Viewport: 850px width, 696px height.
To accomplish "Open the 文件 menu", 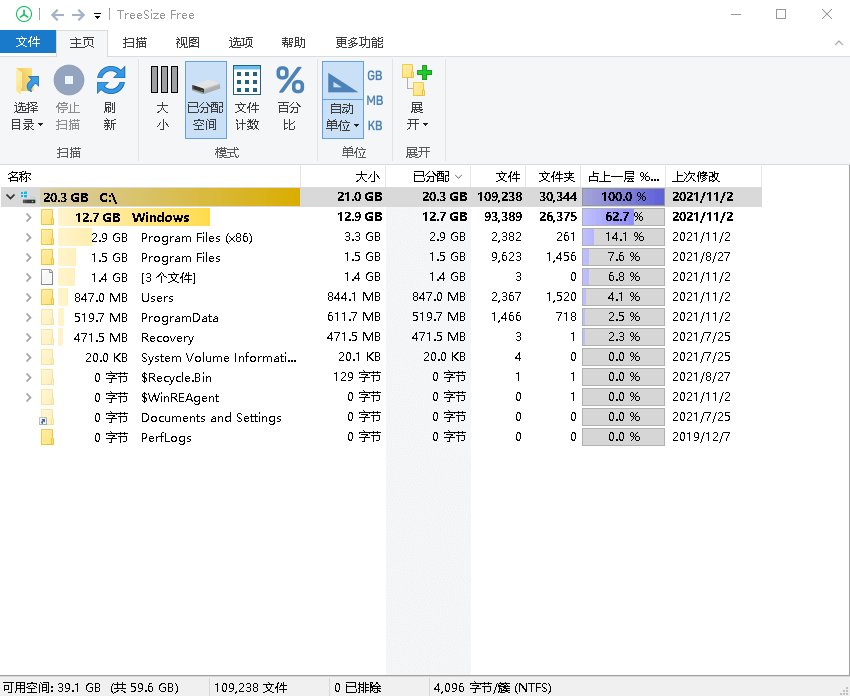I will point(28,42).
